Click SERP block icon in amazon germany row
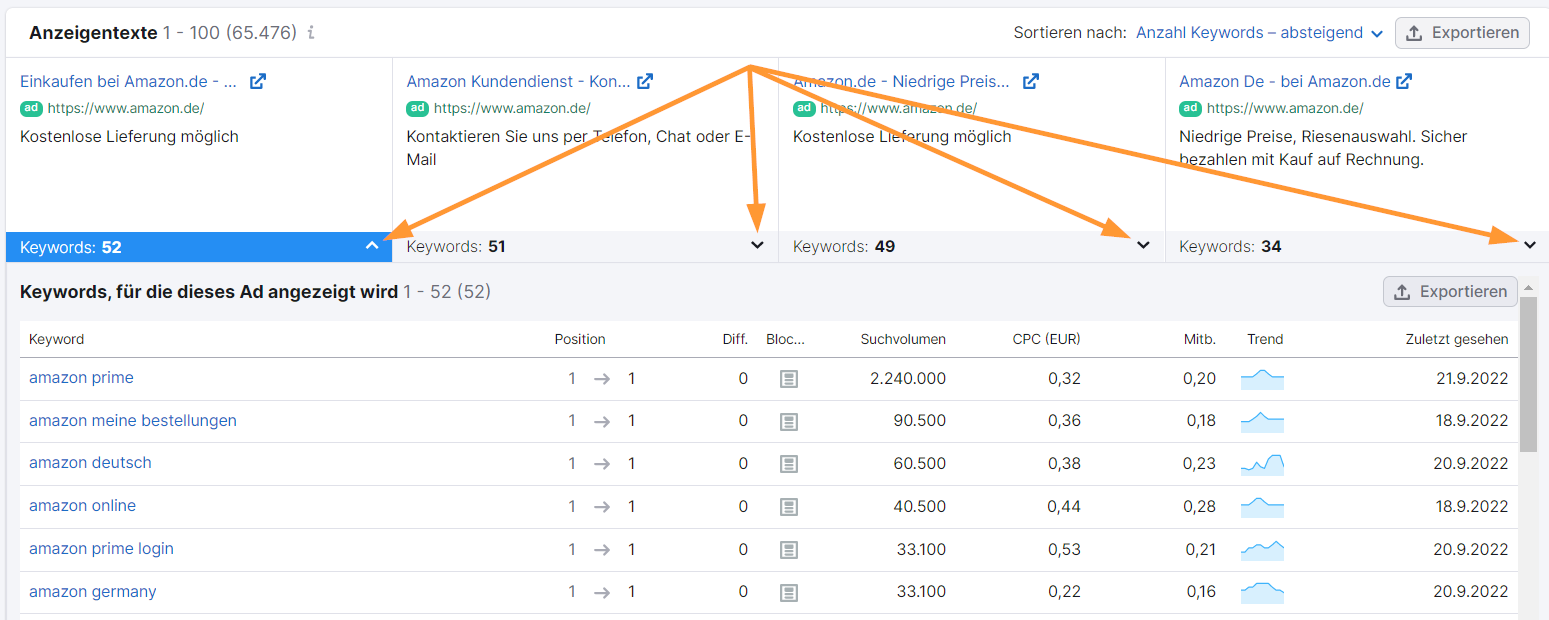Viewport: 1549px width, 620px height. click(x=789, y=593)
